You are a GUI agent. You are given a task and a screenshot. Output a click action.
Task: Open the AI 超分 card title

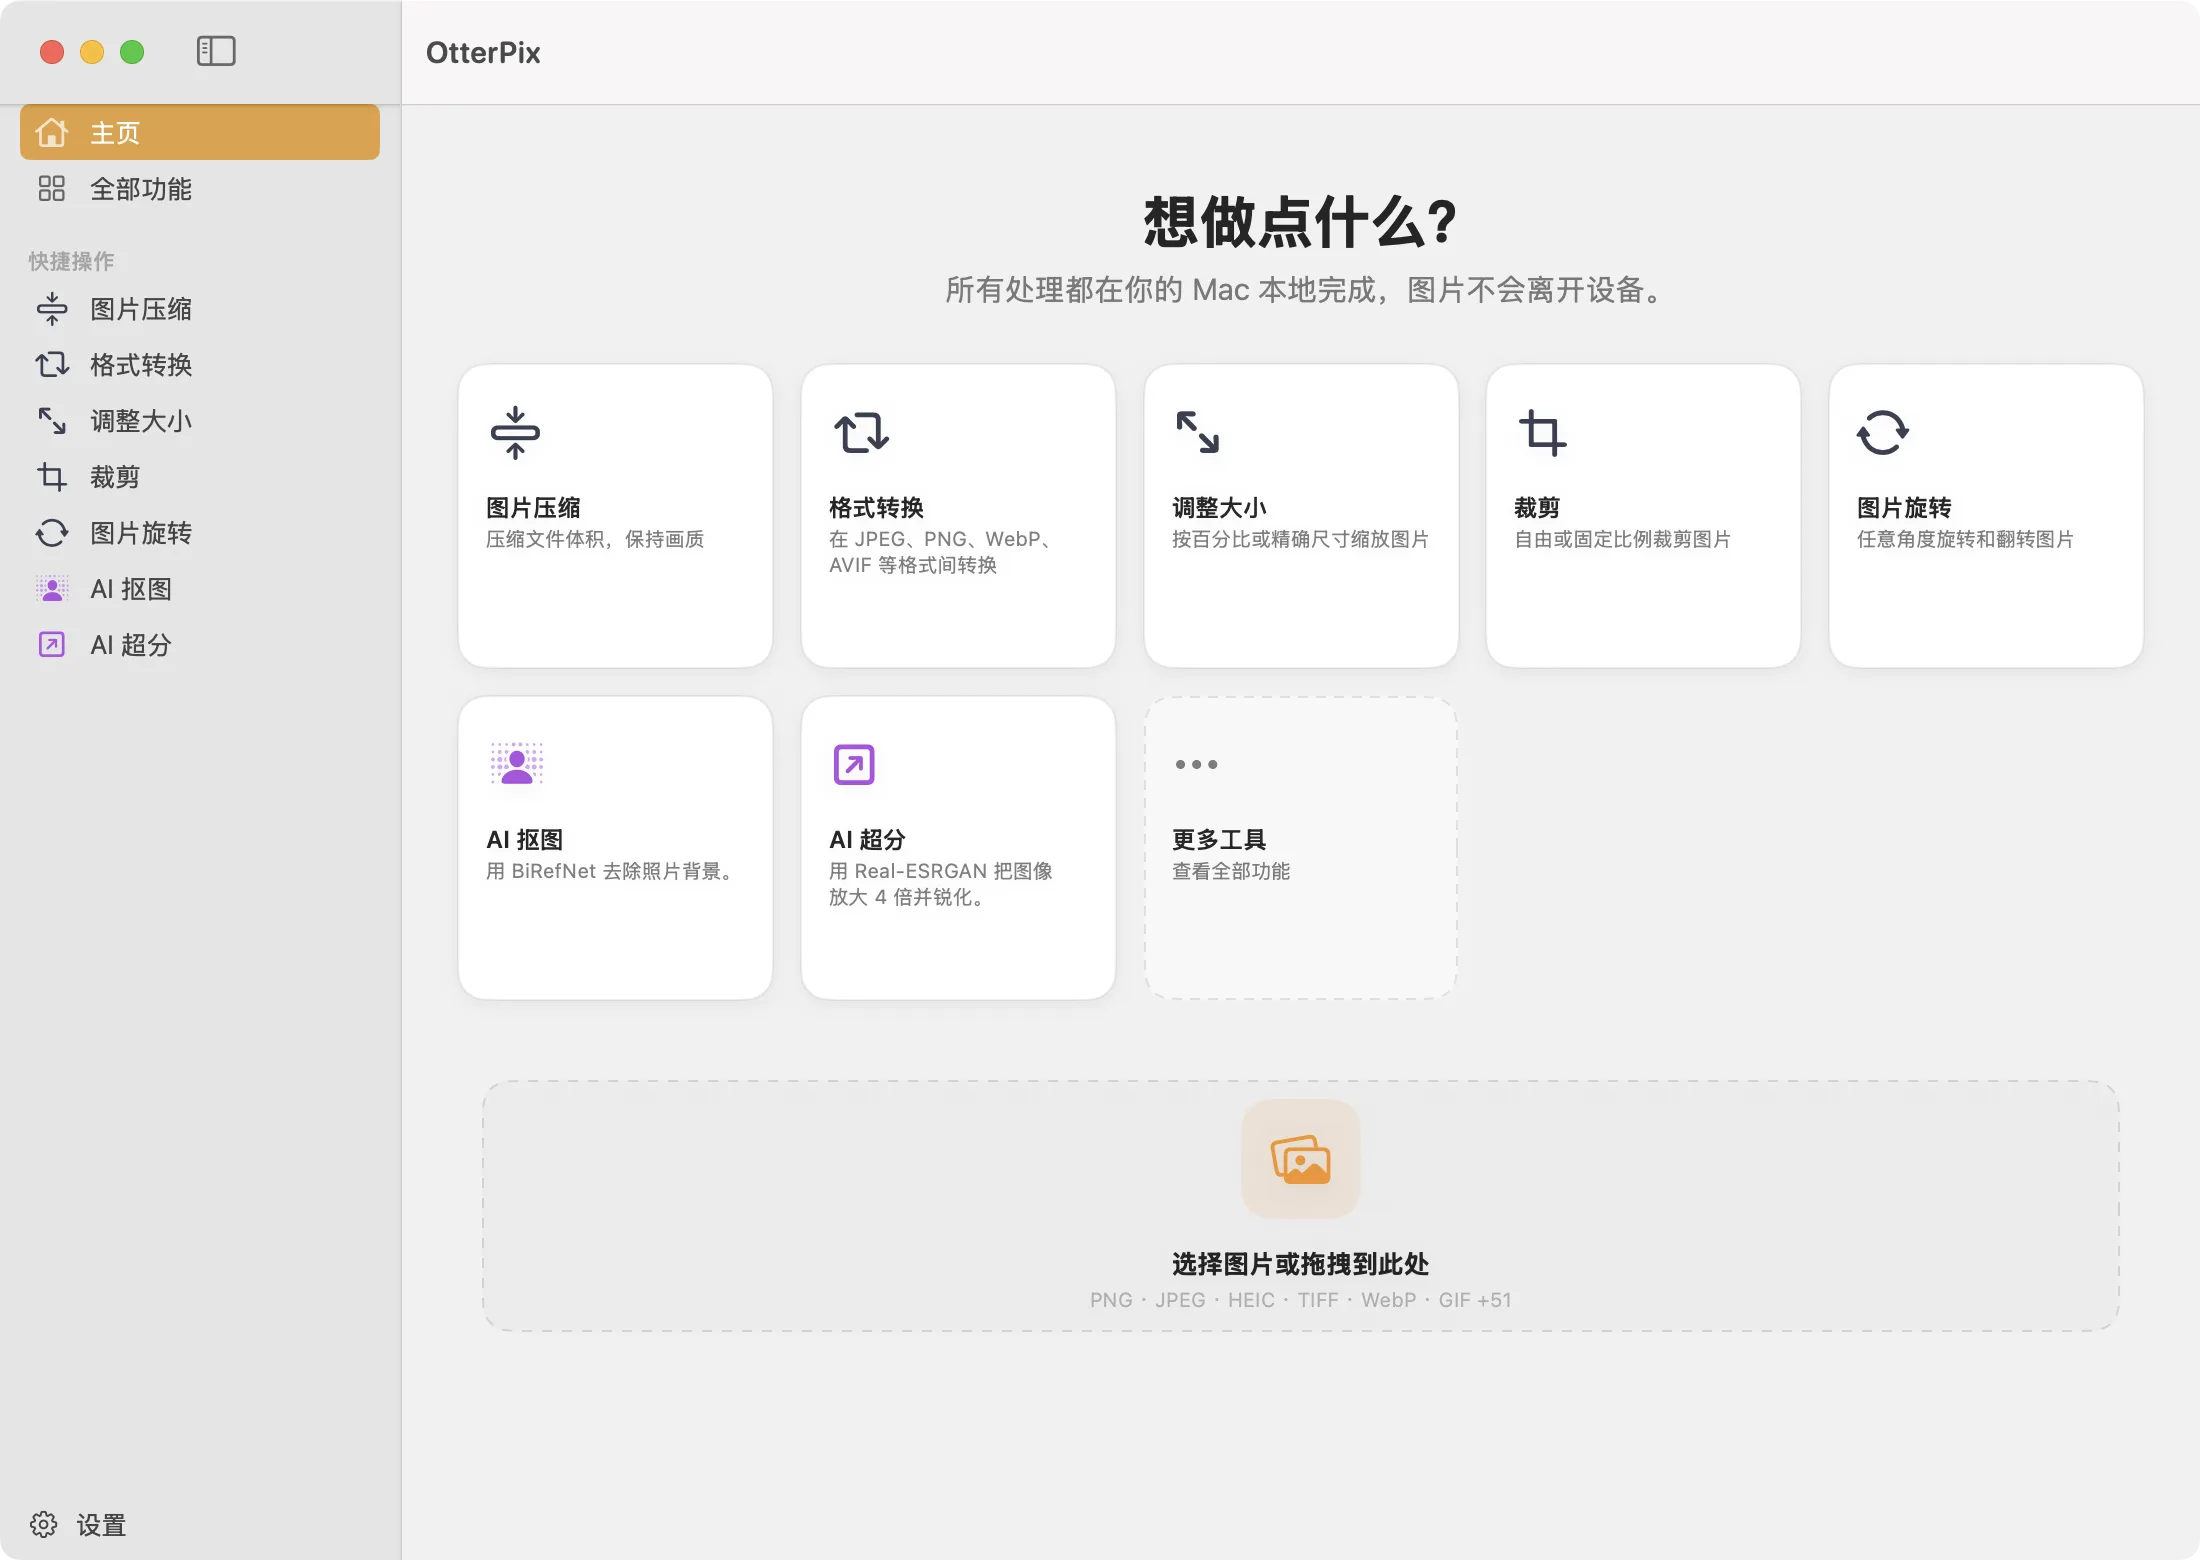[867, 840]
